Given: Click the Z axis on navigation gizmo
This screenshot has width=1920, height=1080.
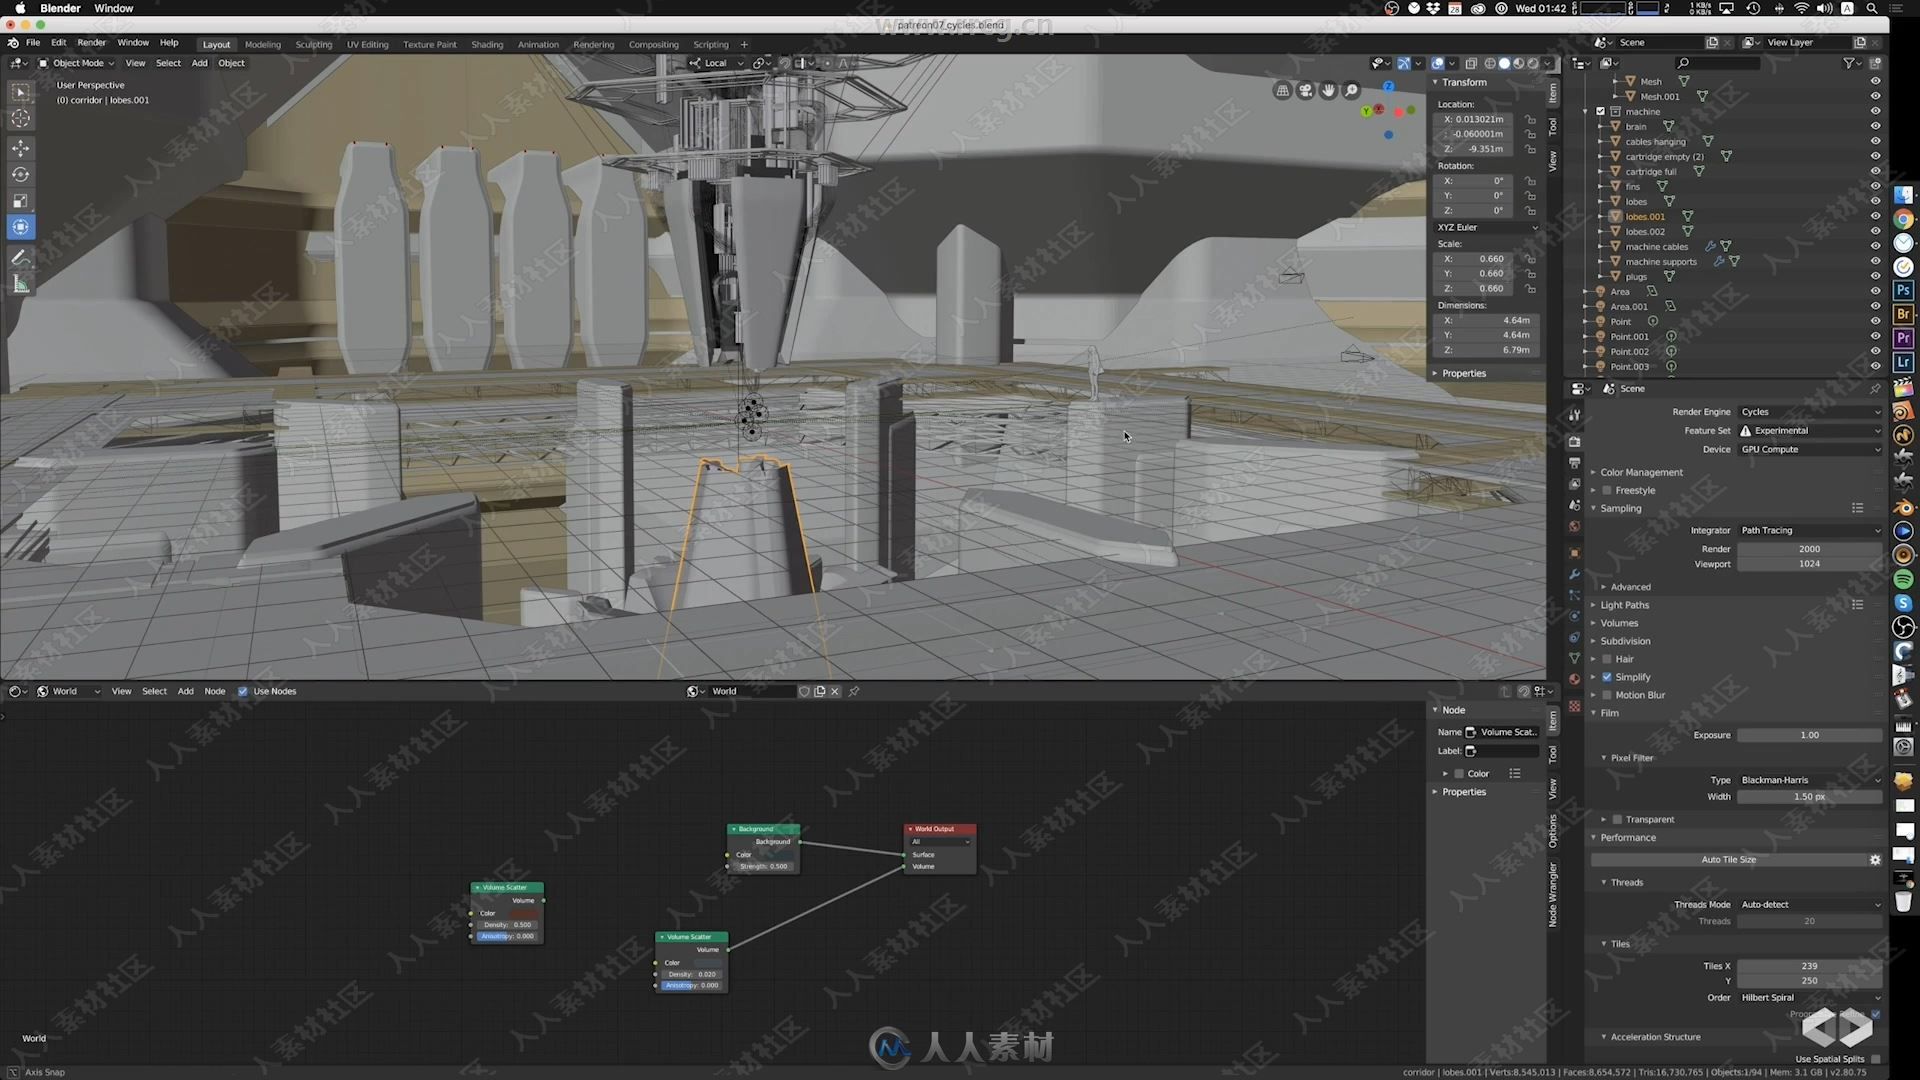Looking at the screenshot, I should [1388, 87].
